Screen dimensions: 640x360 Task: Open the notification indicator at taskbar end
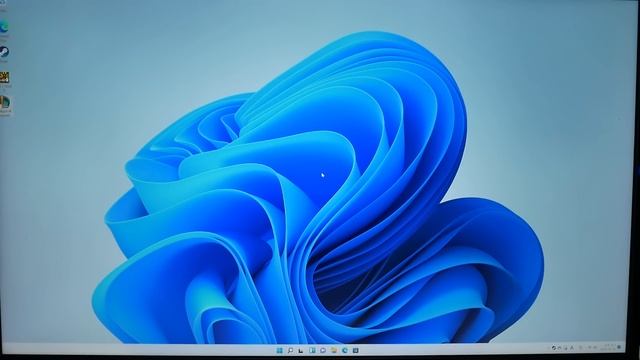[x=619, y=347]
